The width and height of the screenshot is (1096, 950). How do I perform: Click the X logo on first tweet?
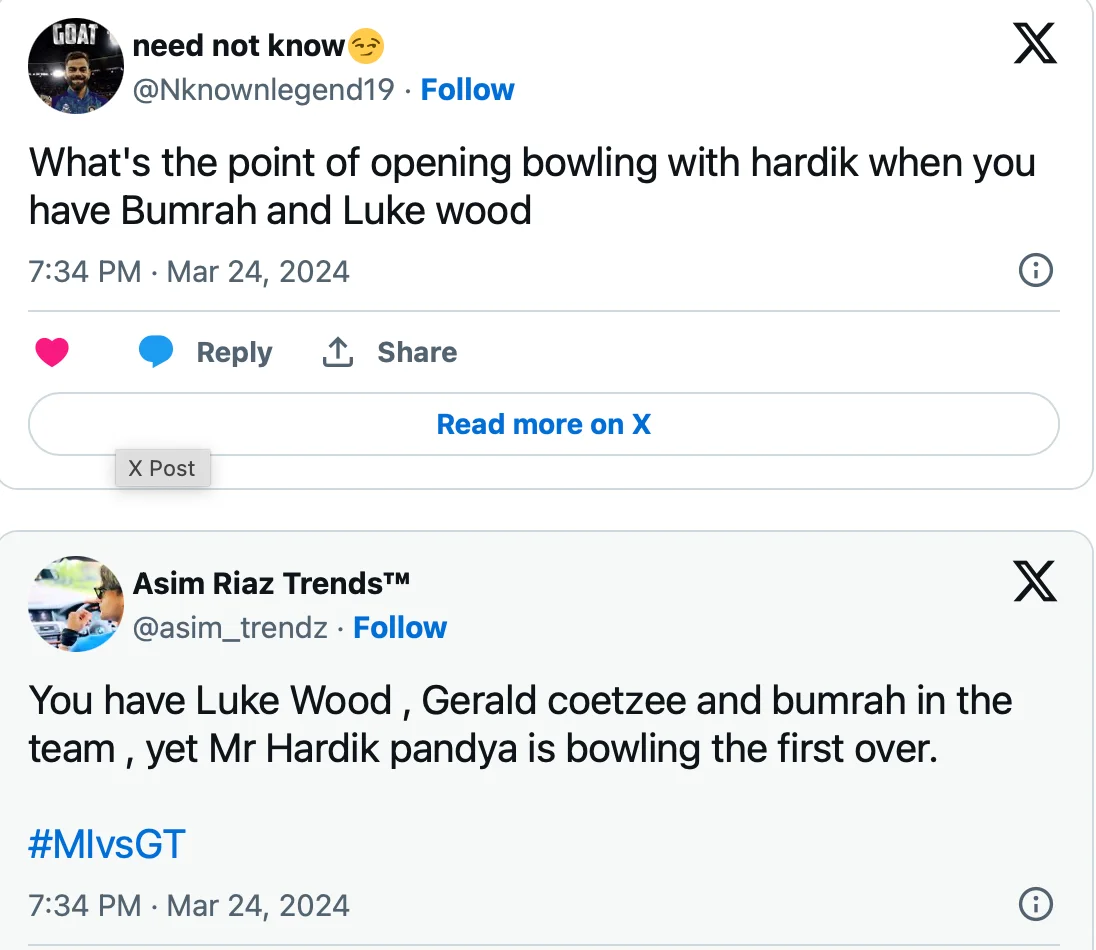[1035, 43]
